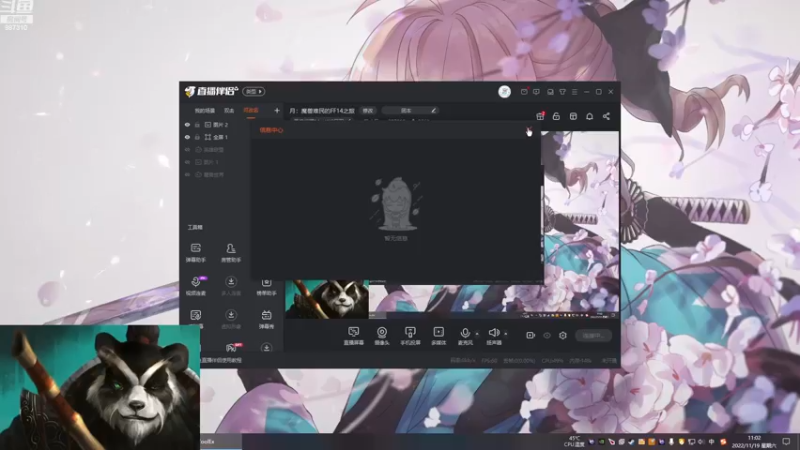Screen dimensions: 800x450
Task: Open the skin T-shirt icon in title bar
Action: click(562, 92)
